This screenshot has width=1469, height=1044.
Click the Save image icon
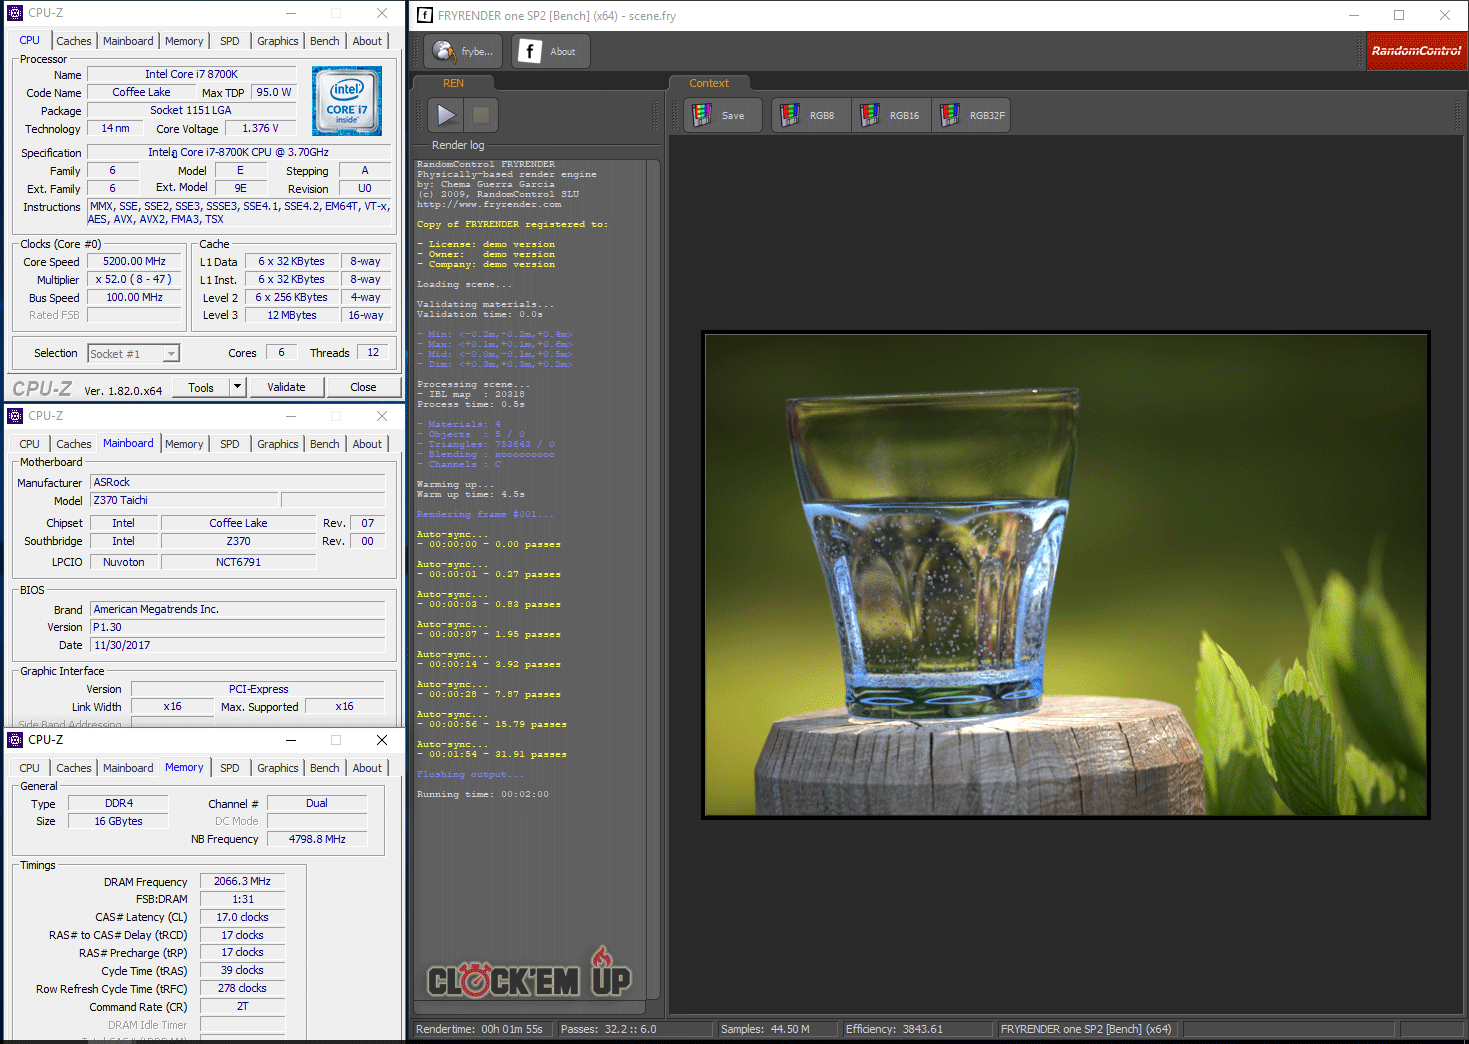(703, 115)
